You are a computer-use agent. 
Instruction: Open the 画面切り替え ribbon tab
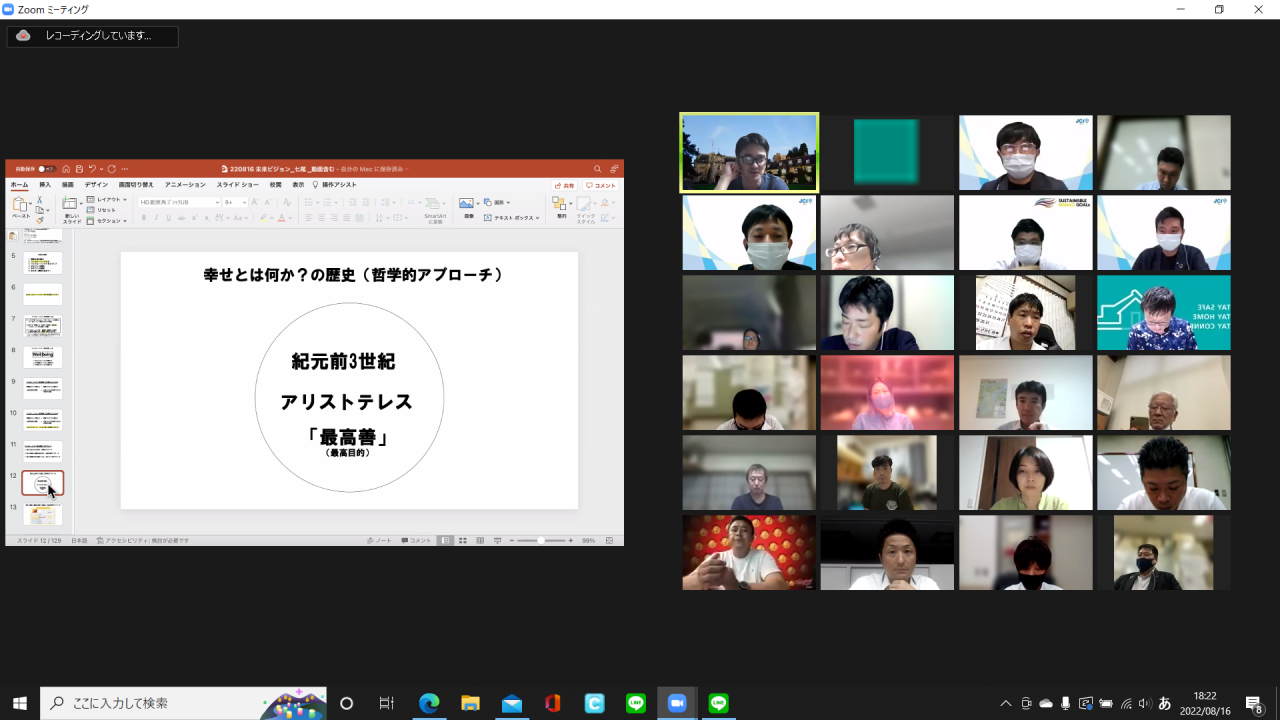[x=136, y=185]
